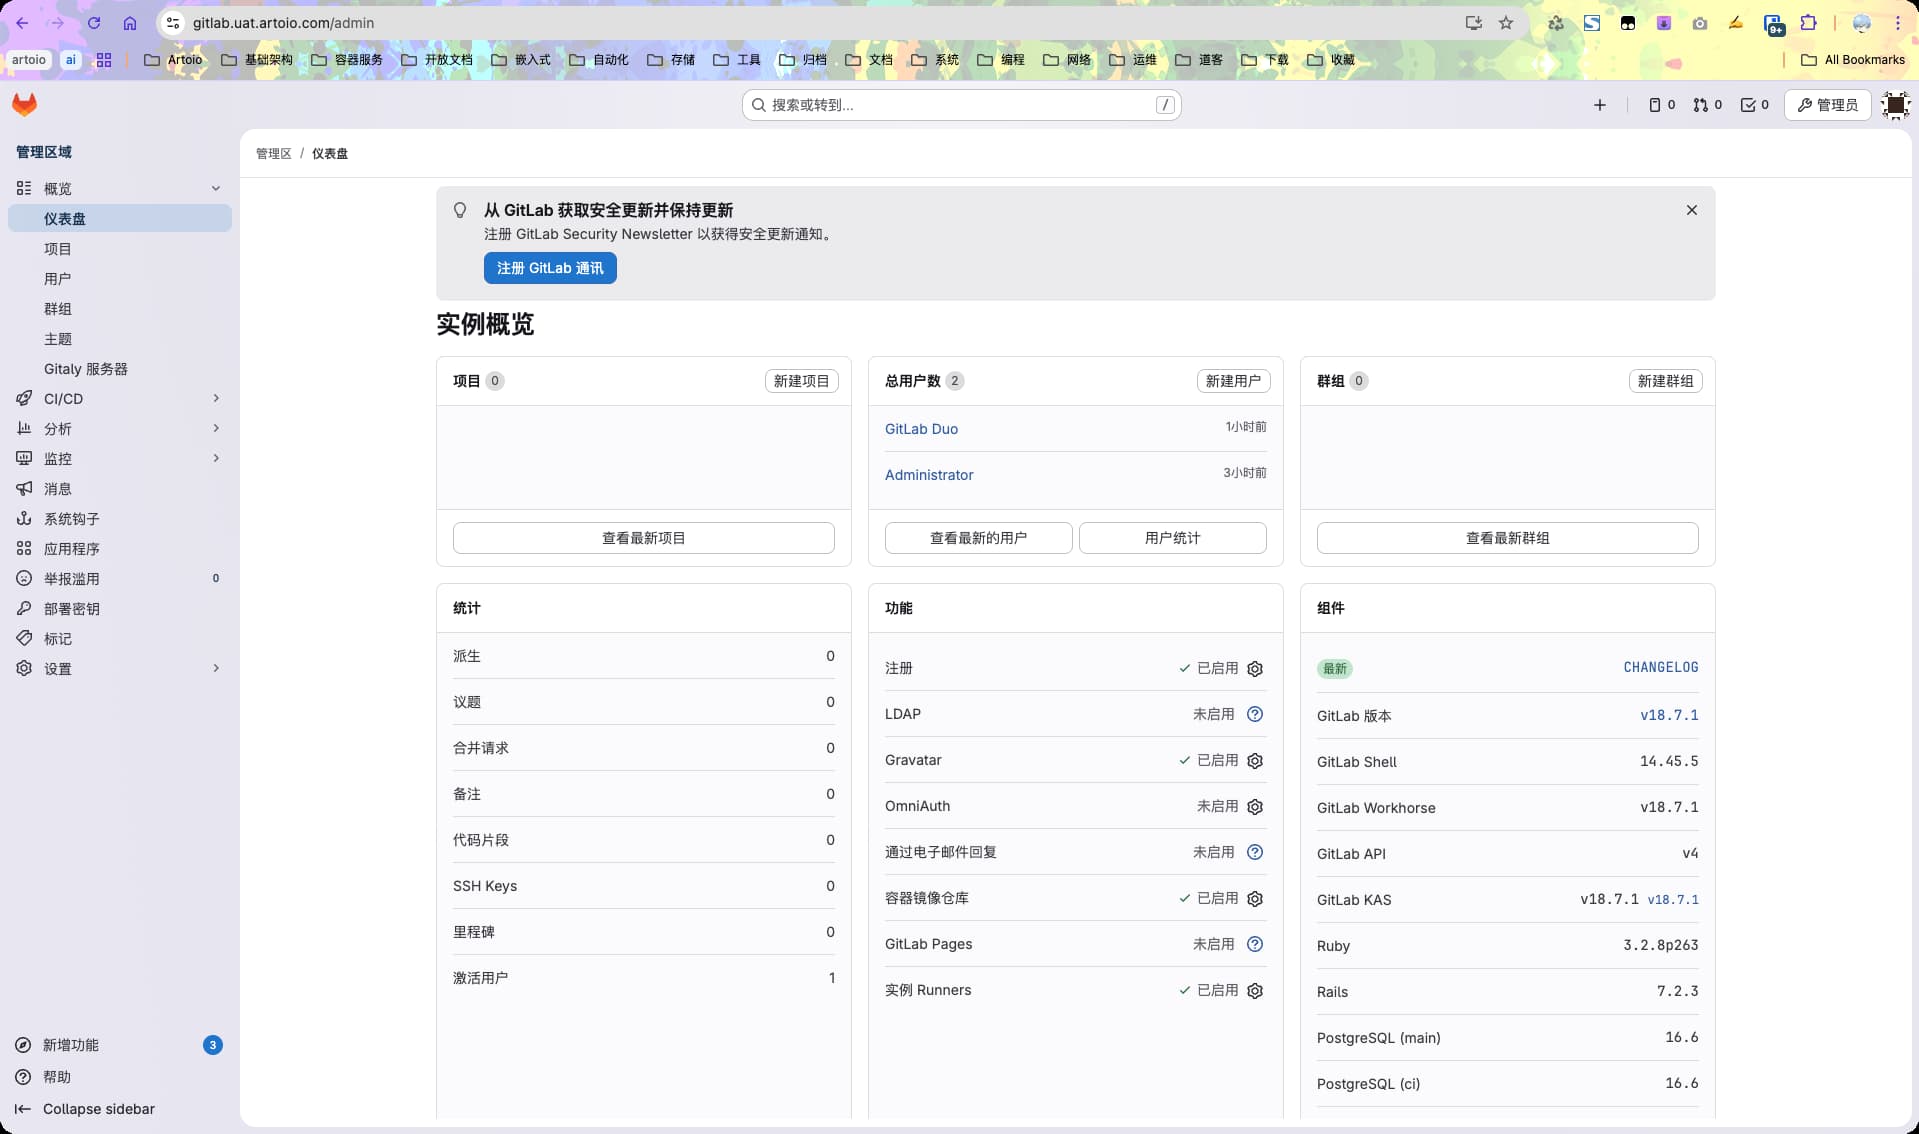Screen dimensions: 1919x1134
Task: Click the GitLab fox logo
Action: pos(24,105)
